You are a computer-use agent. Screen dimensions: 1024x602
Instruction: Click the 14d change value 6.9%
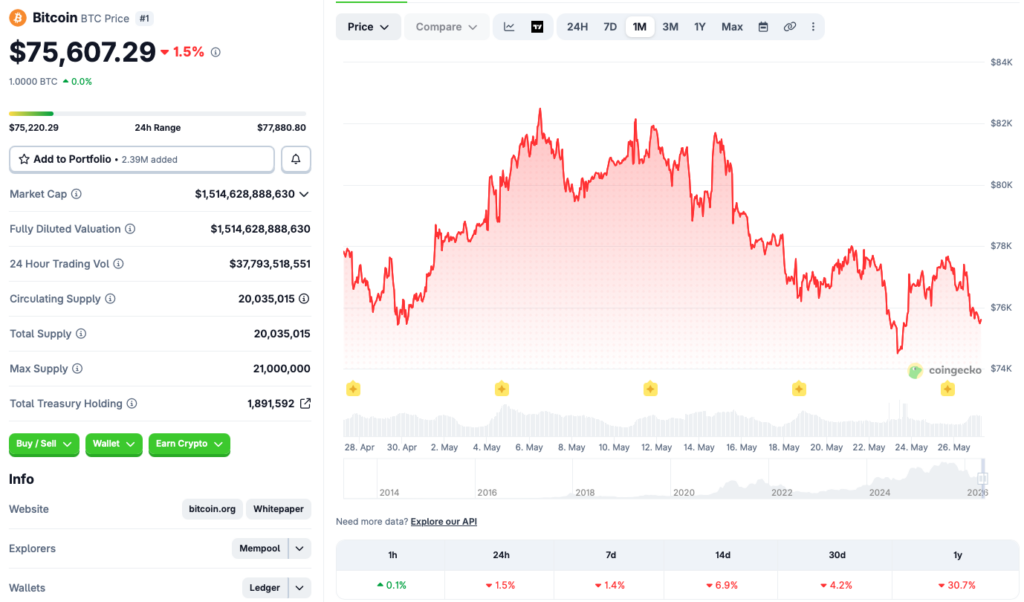coord(722,586)
